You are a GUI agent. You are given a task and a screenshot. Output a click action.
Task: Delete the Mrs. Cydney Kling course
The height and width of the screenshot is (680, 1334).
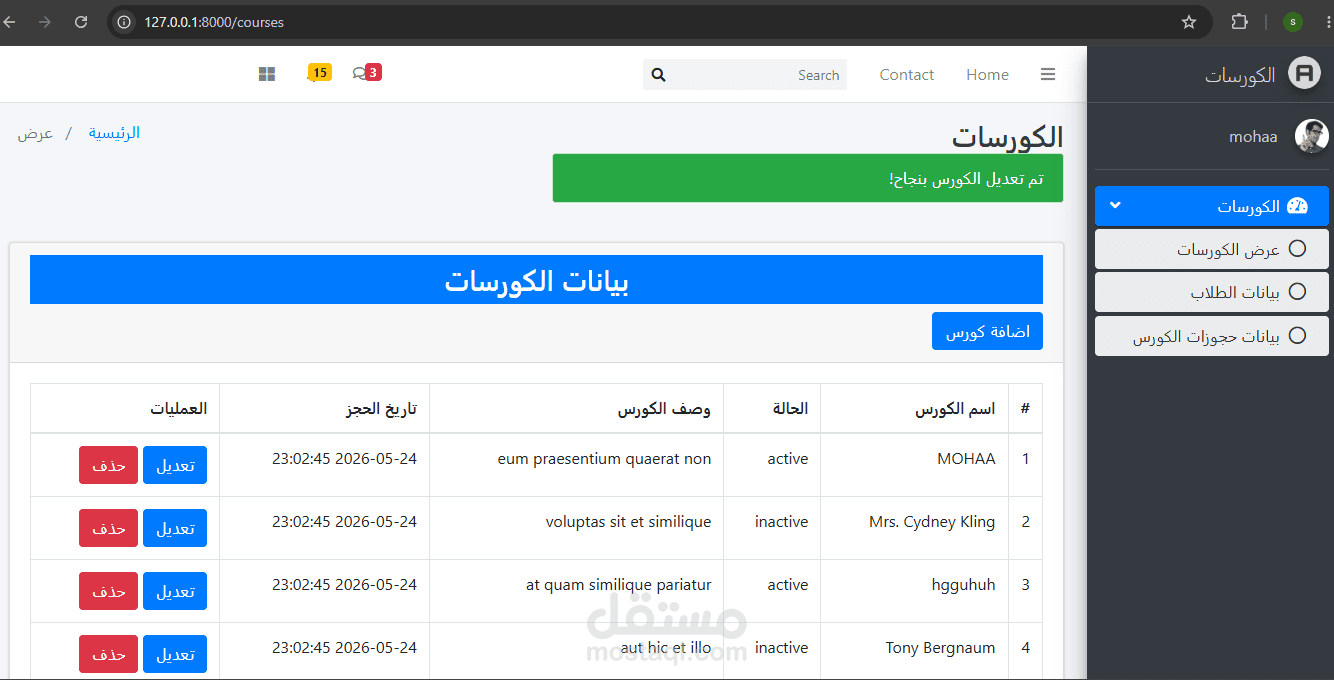click(109, 528)
